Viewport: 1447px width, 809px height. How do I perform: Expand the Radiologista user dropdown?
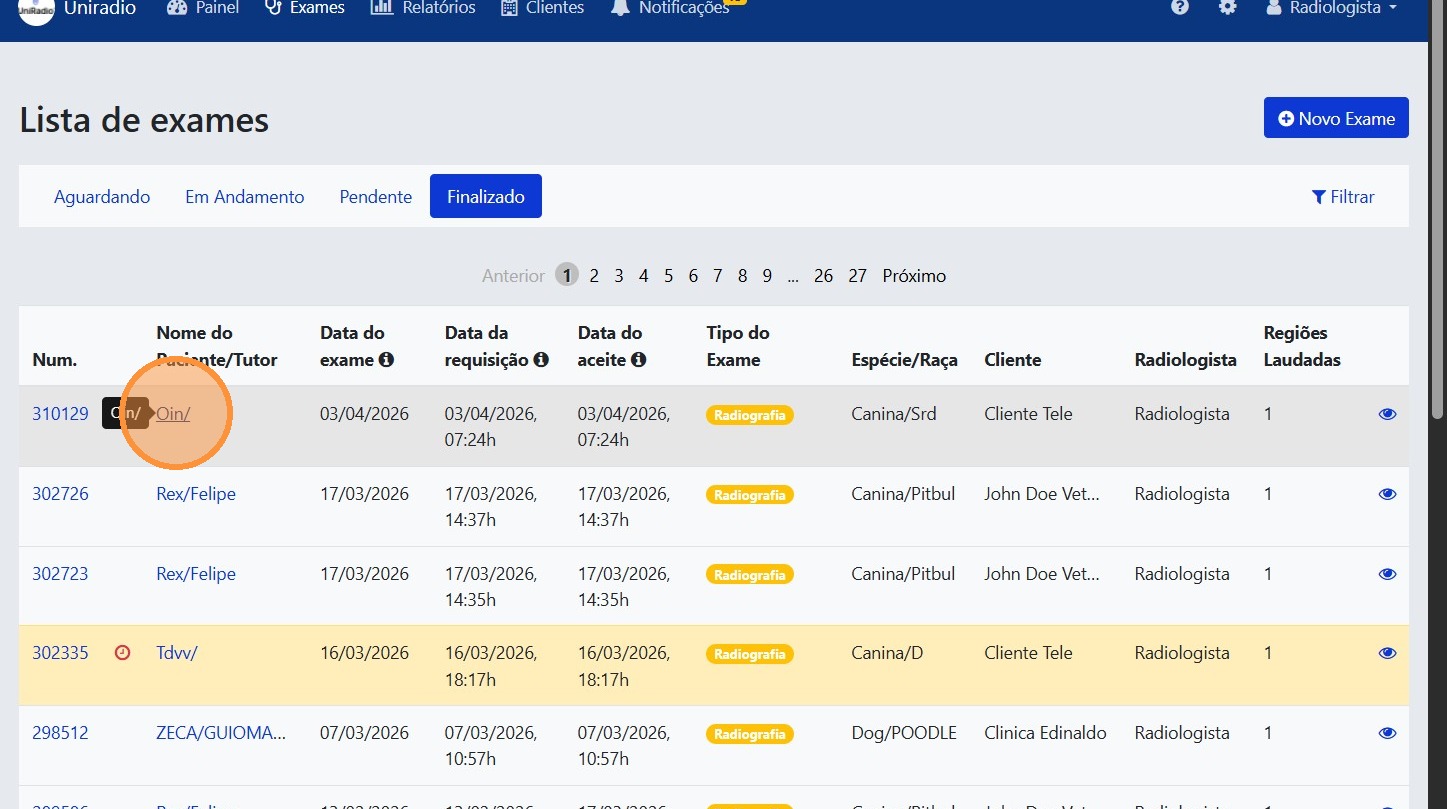click(1331, 9)
